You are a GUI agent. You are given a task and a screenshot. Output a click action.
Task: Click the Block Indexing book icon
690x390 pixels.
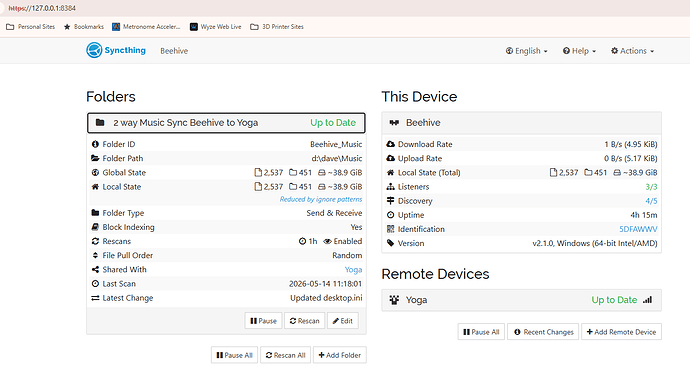coord(95,227)
